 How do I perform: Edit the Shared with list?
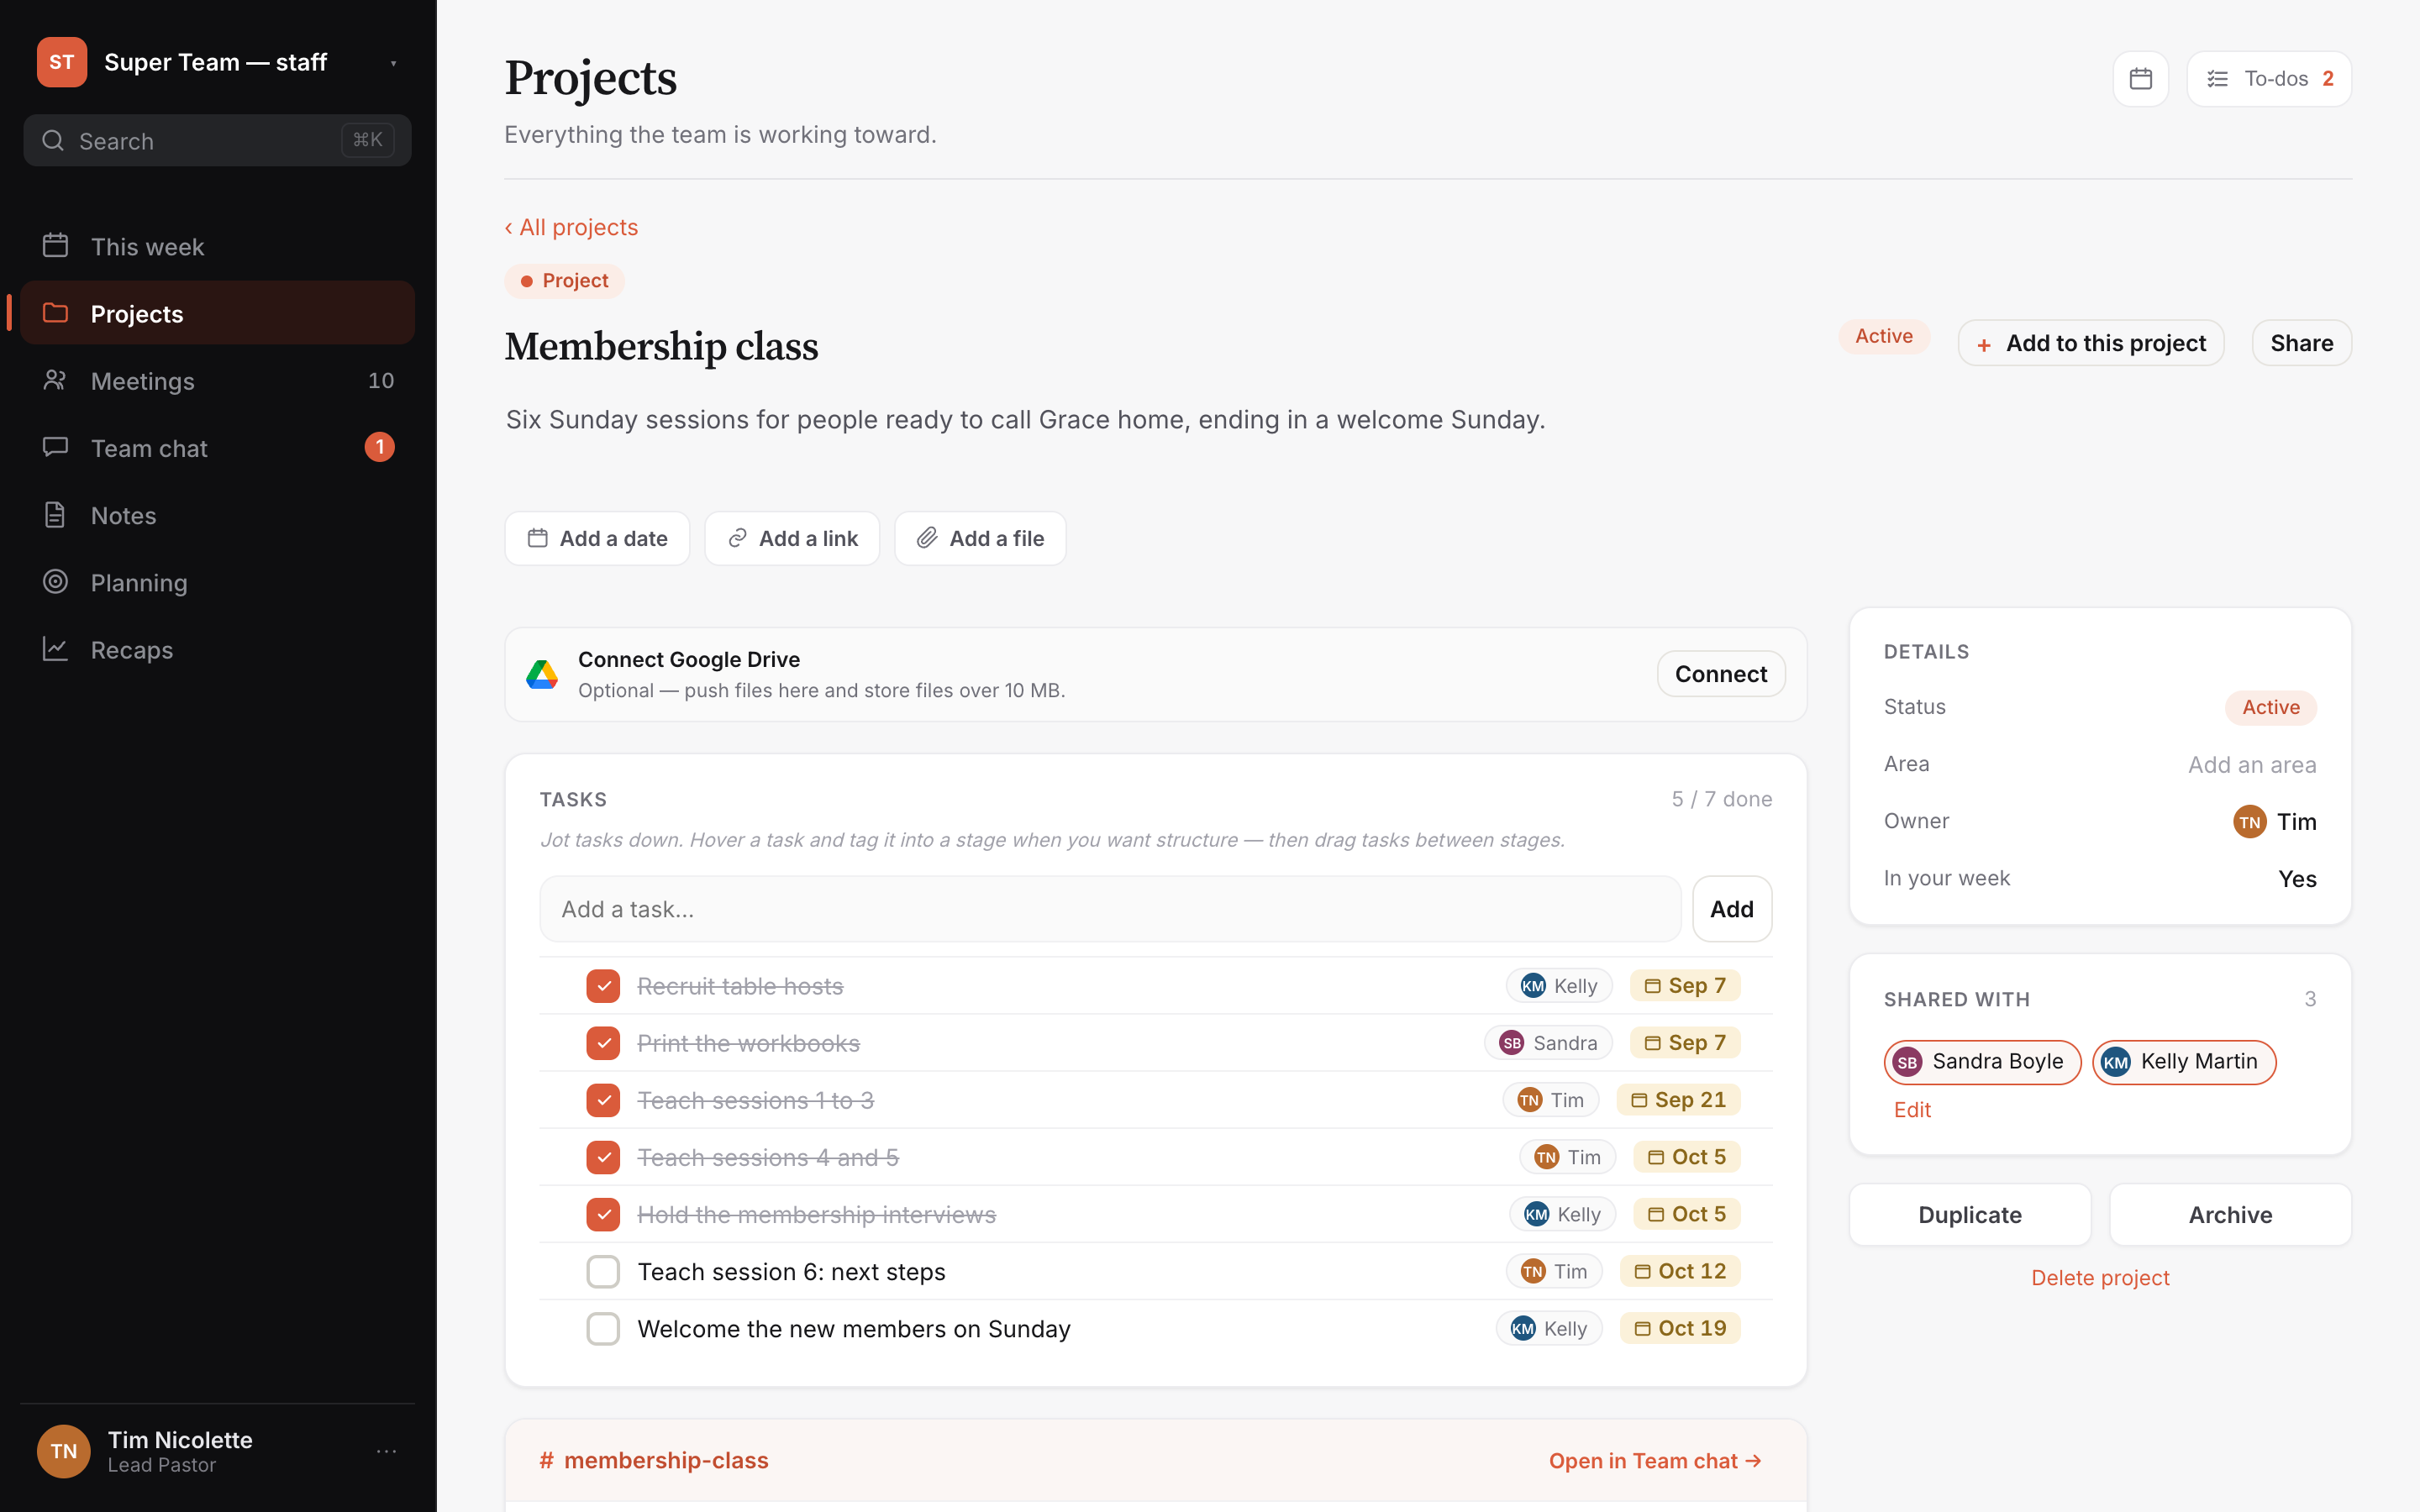click(1912, 1110)
